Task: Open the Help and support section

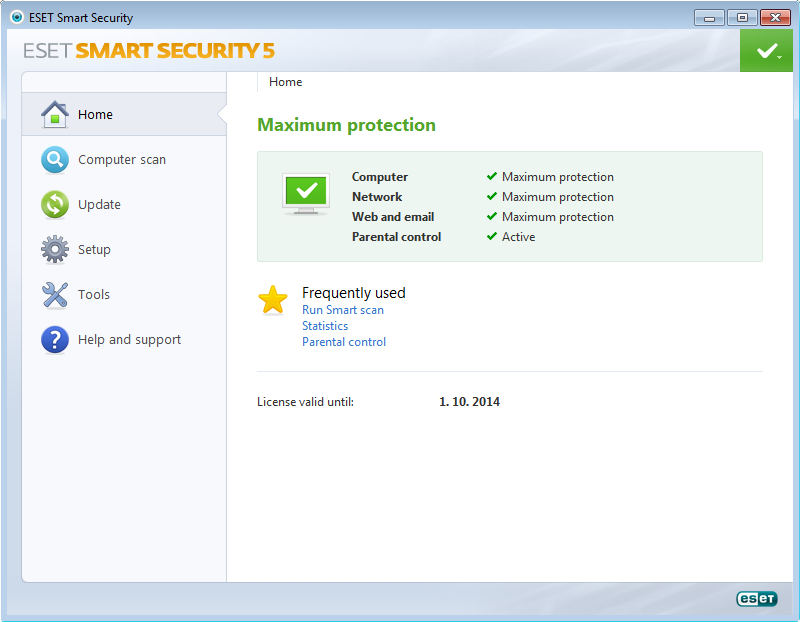Action: pyautogui.click(x=130, y=340)
